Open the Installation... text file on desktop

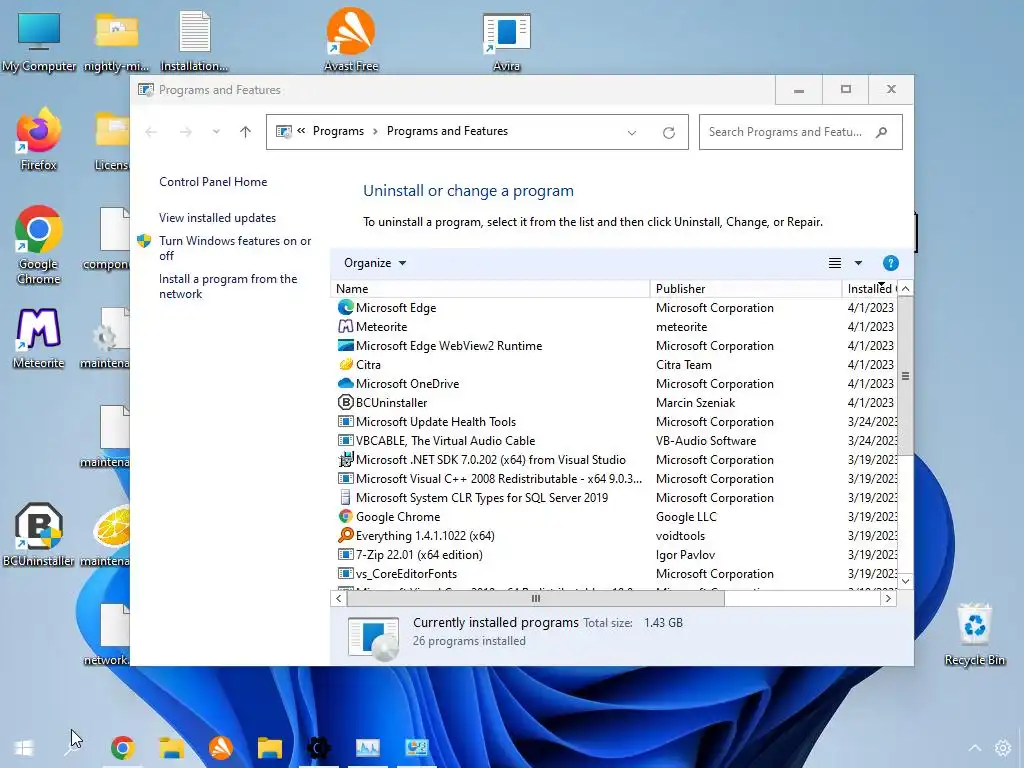click(x=194, y=41)
